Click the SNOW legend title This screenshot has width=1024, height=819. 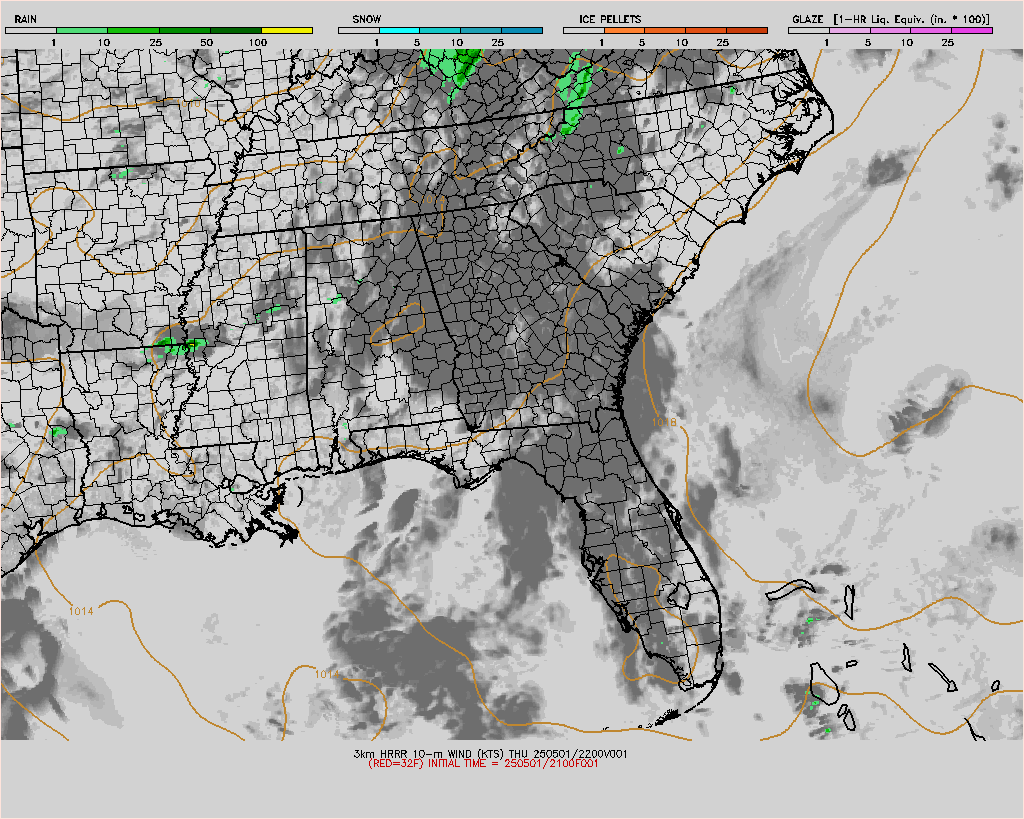pyautogui.click(x=366, y=19)
